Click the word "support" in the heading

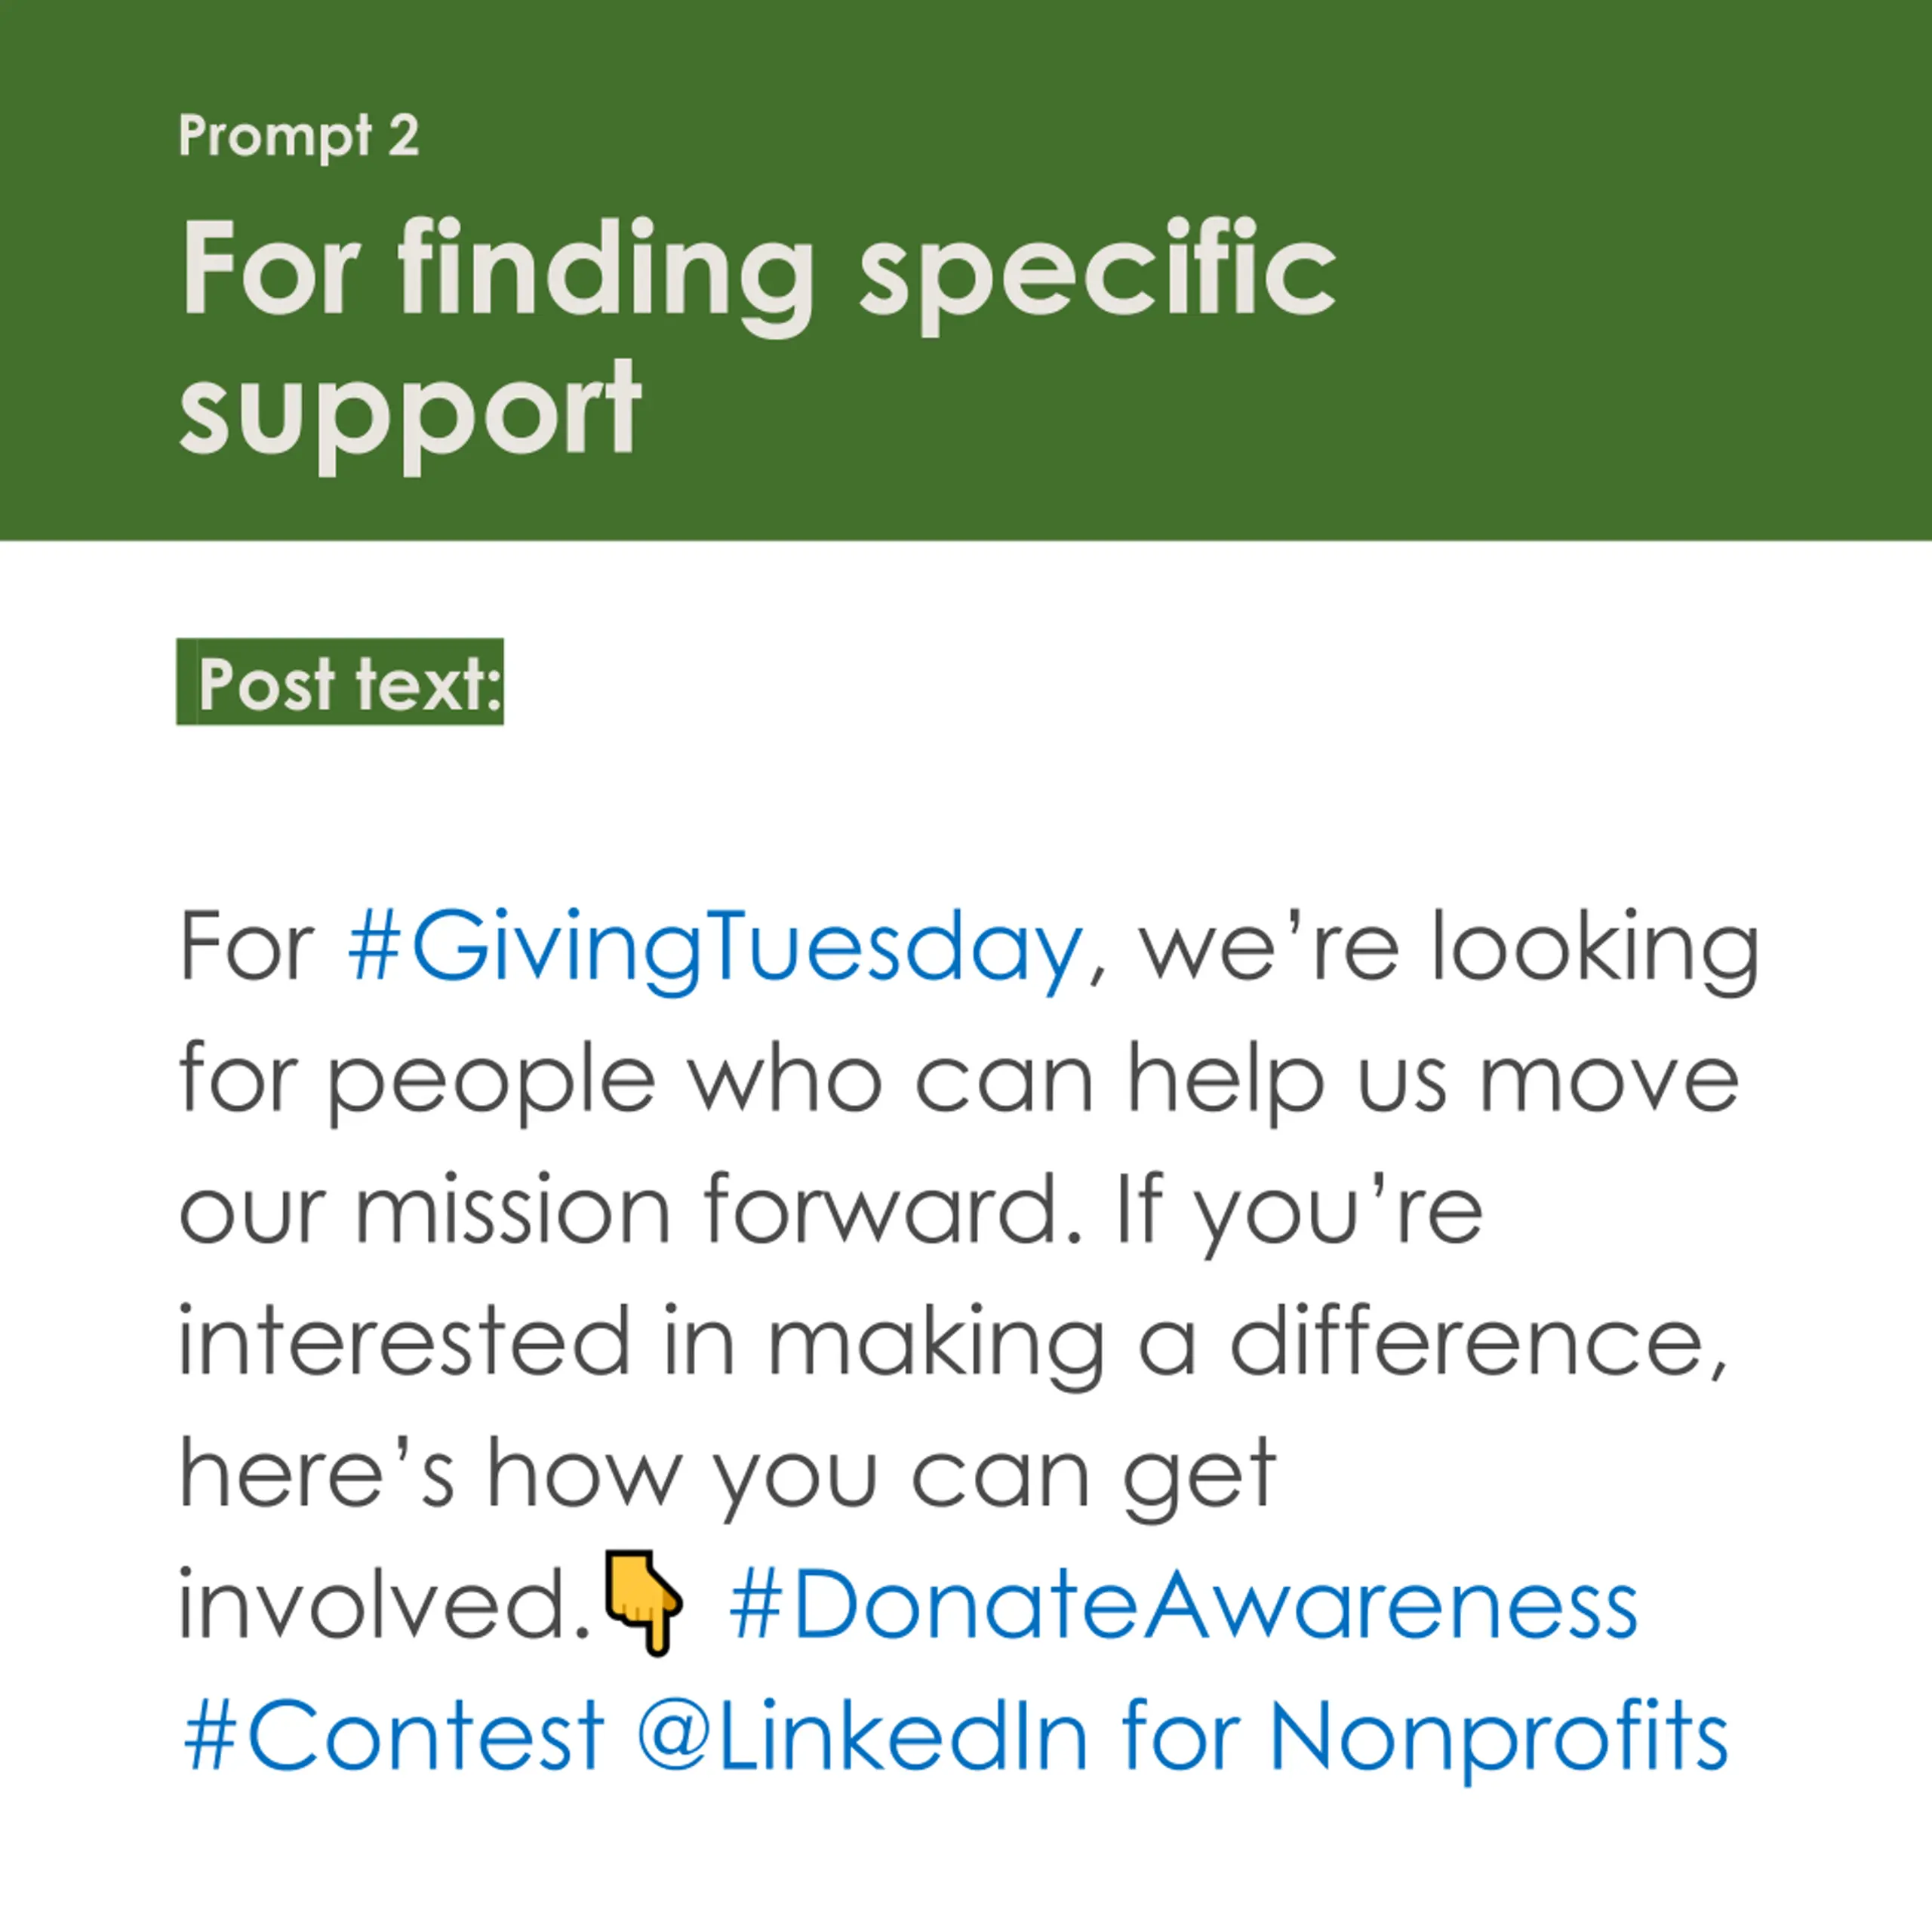[409, 413]
